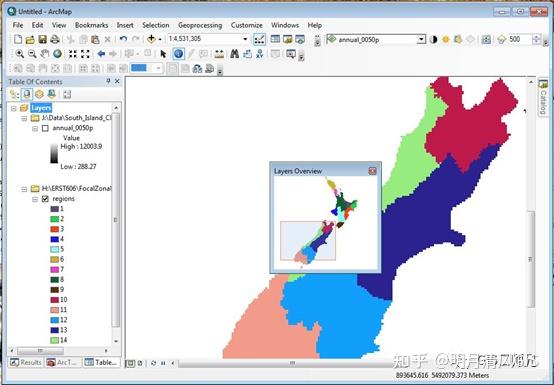Viewport: 554px width, 385px height.
Task: Click the Go To XY tool
Action: (x=260, y=54)
